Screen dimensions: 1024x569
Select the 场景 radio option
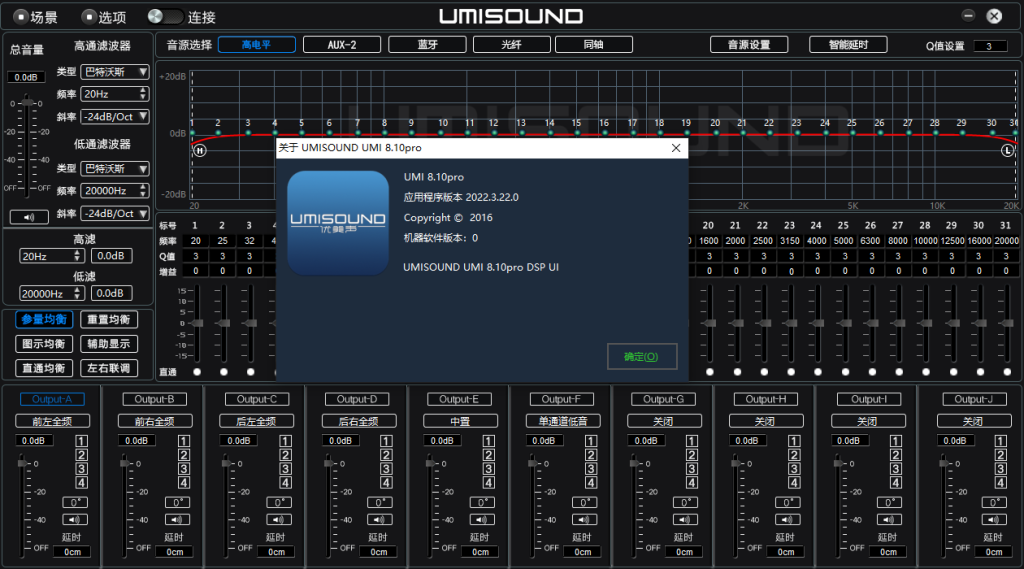click(20, 17)
